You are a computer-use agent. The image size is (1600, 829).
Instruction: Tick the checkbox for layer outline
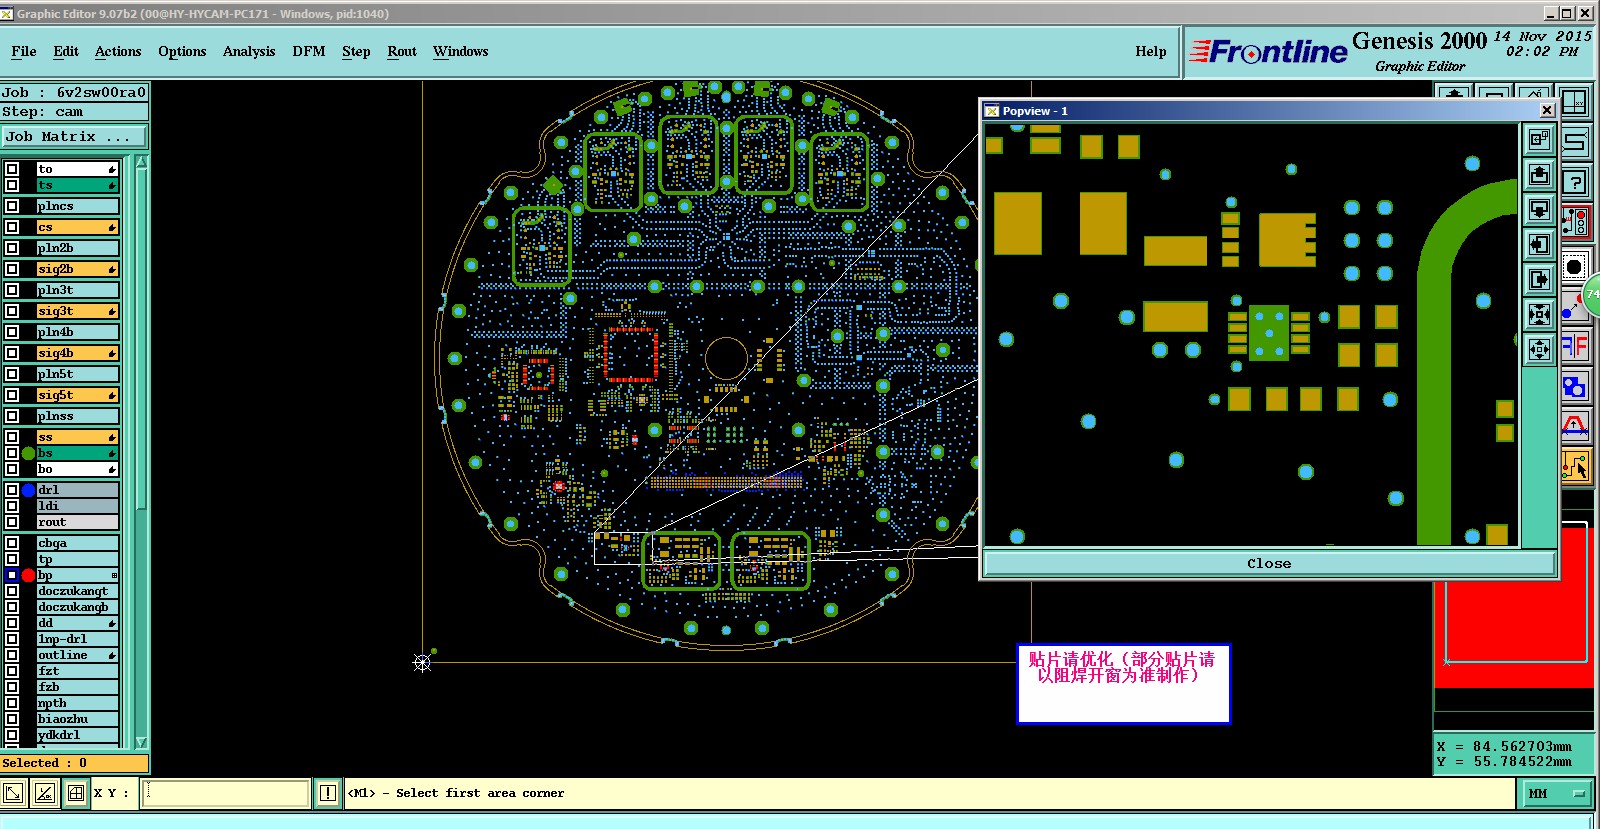pyautogui.click(x=12, y=655)
